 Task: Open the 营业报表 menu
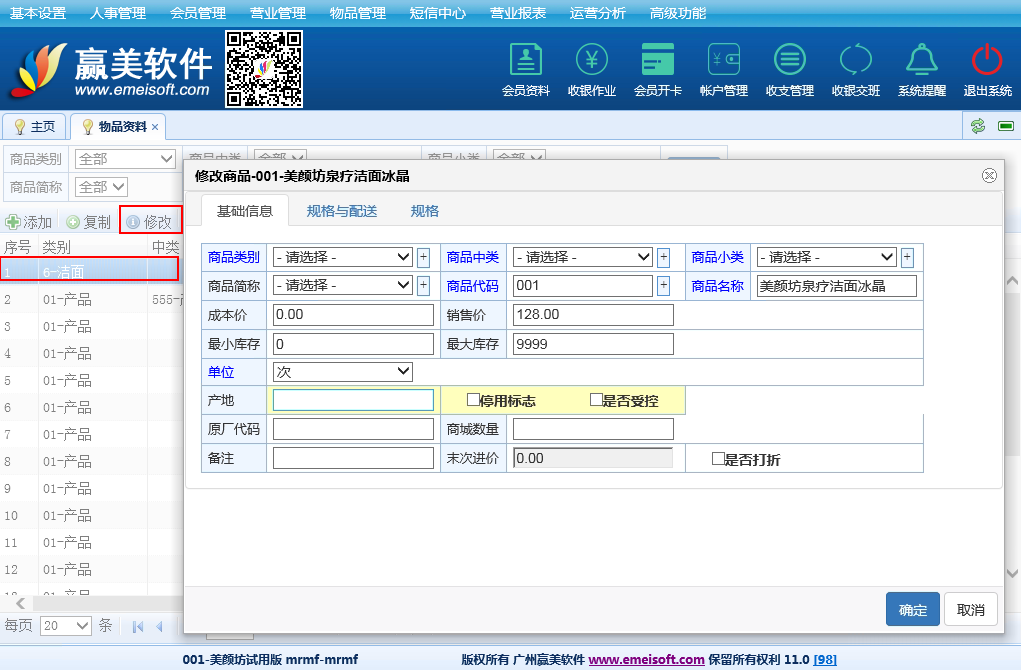(x=518, y=13)
